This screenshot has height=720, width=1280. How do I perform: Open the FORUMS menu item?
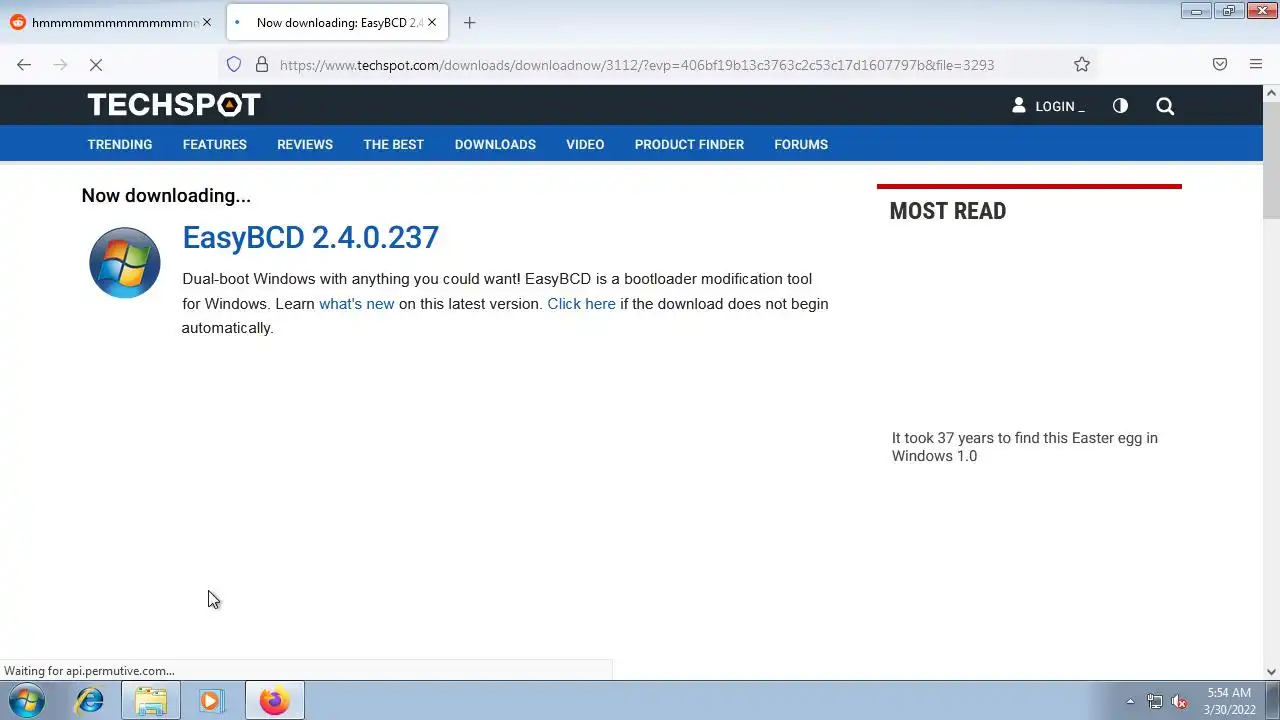(801, 144)
